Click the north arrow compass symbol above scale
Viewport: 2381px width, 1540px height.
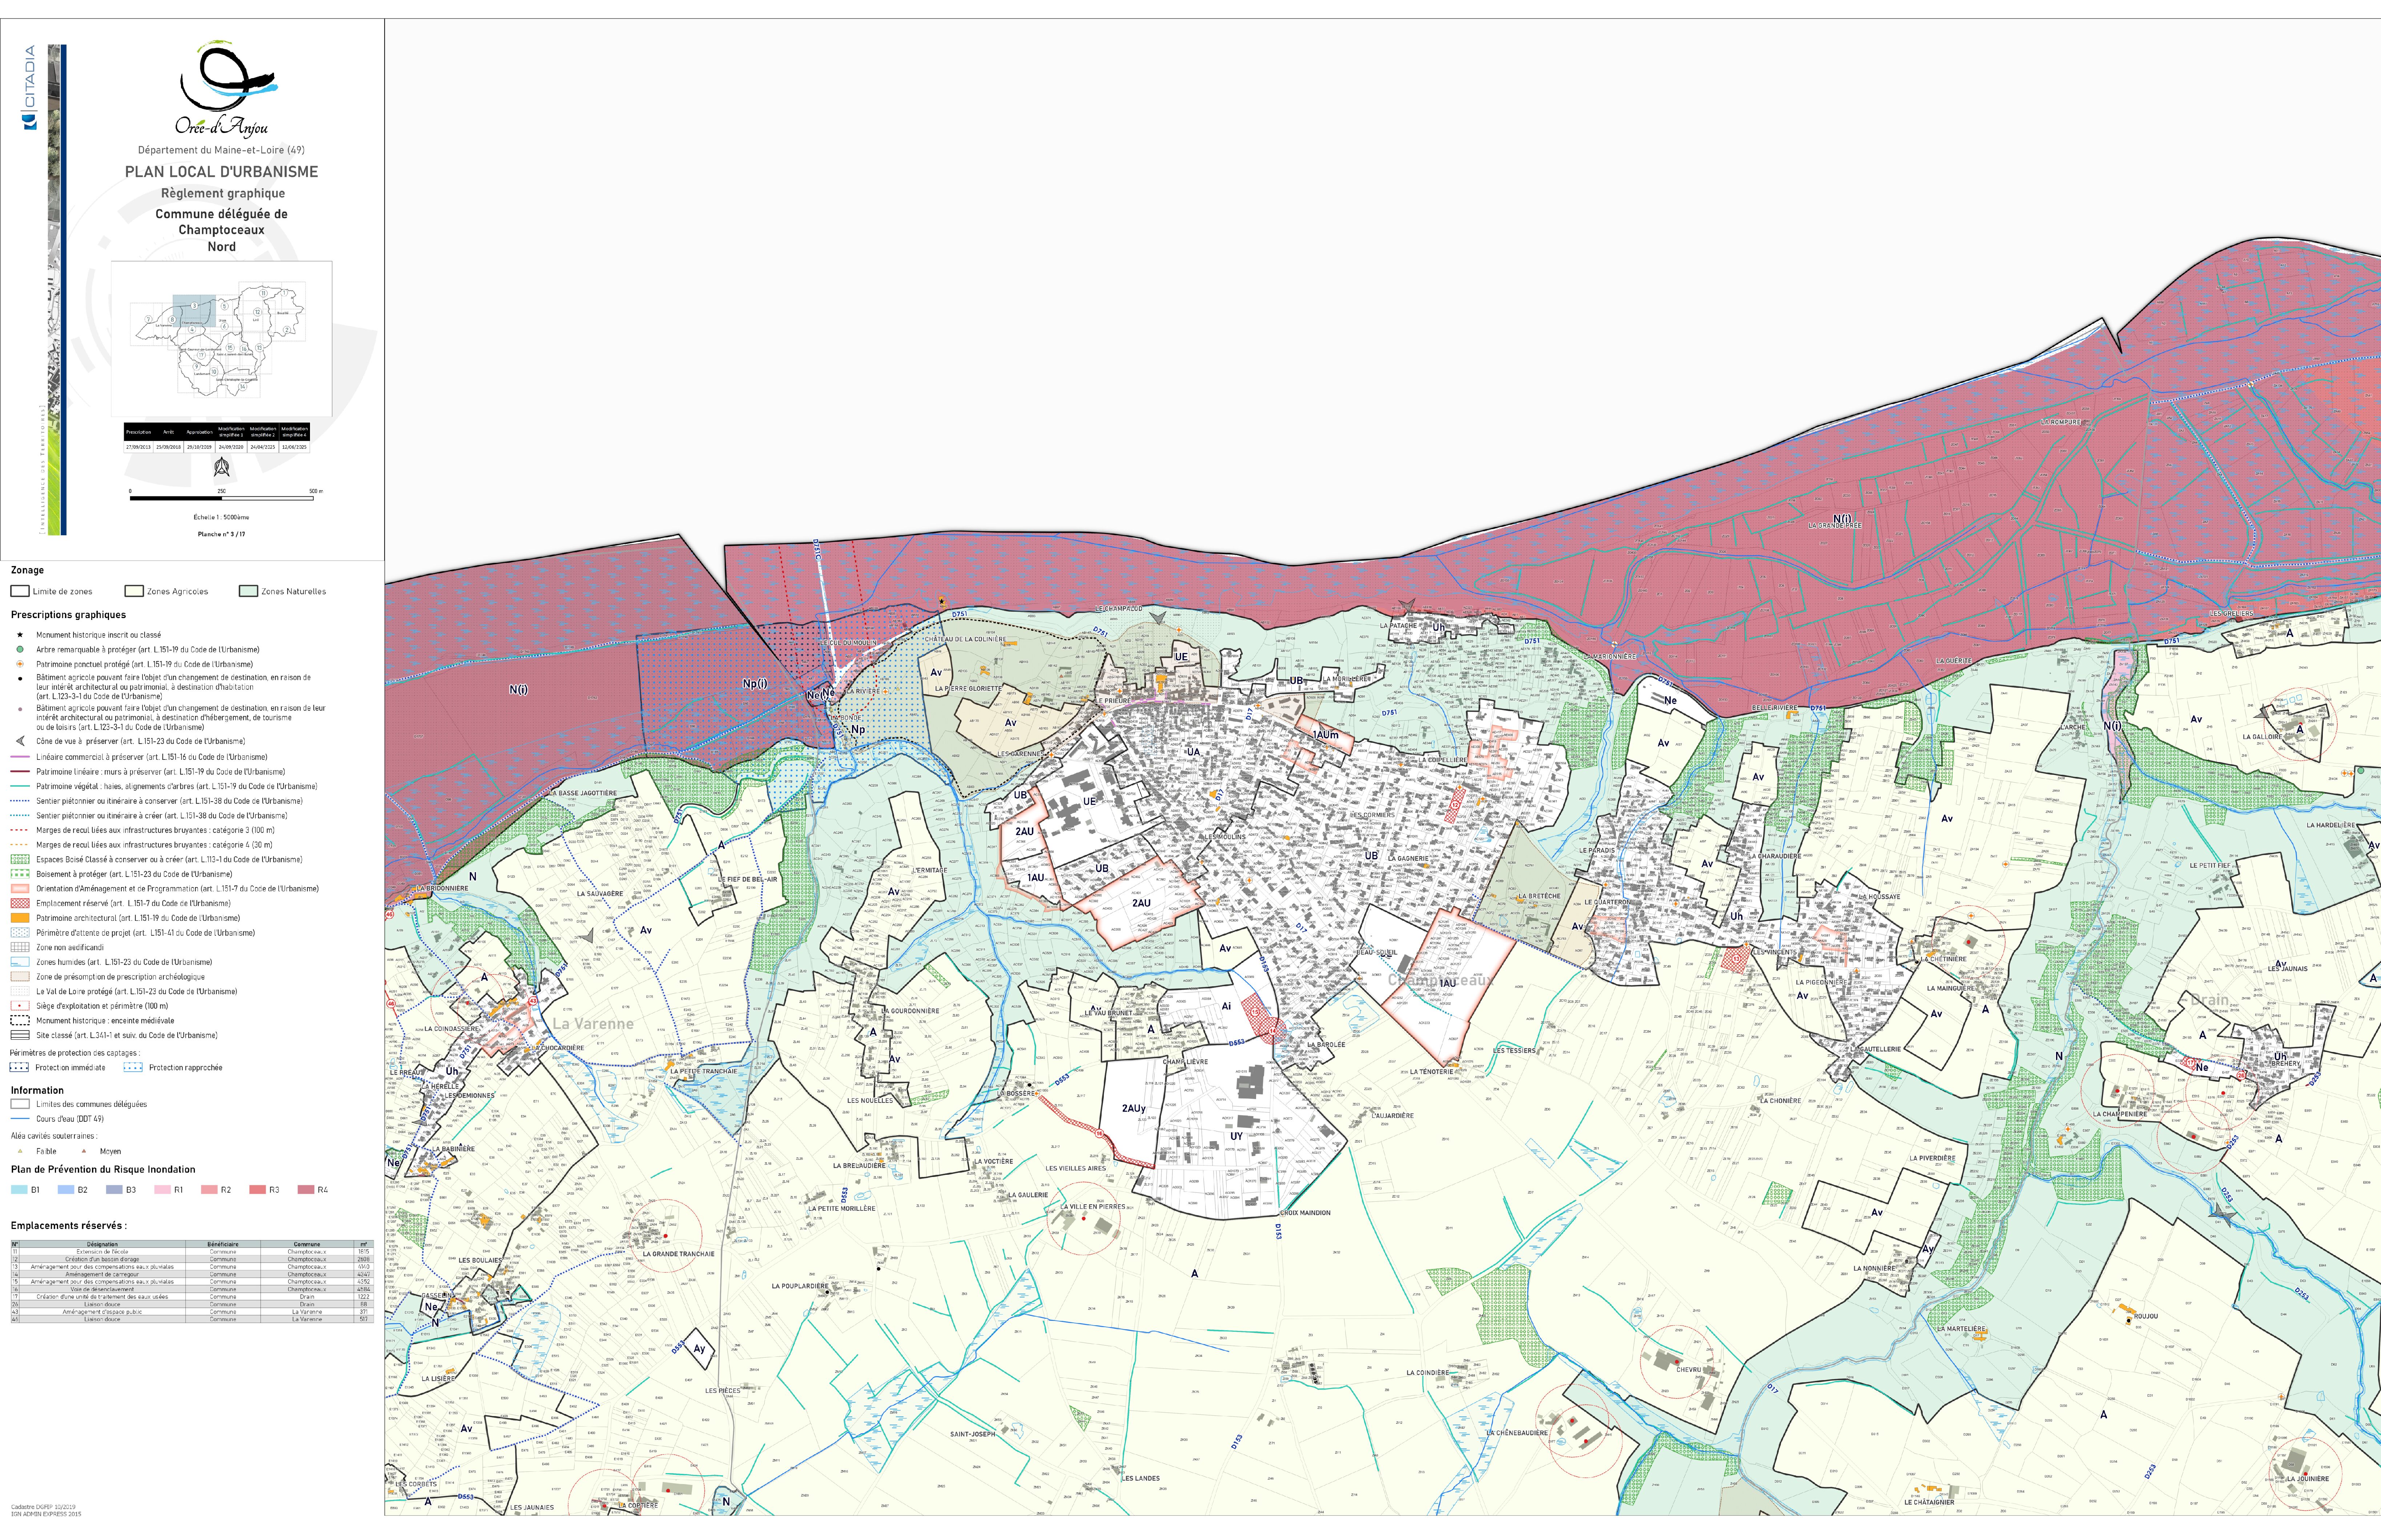click(x=222, y=467)
